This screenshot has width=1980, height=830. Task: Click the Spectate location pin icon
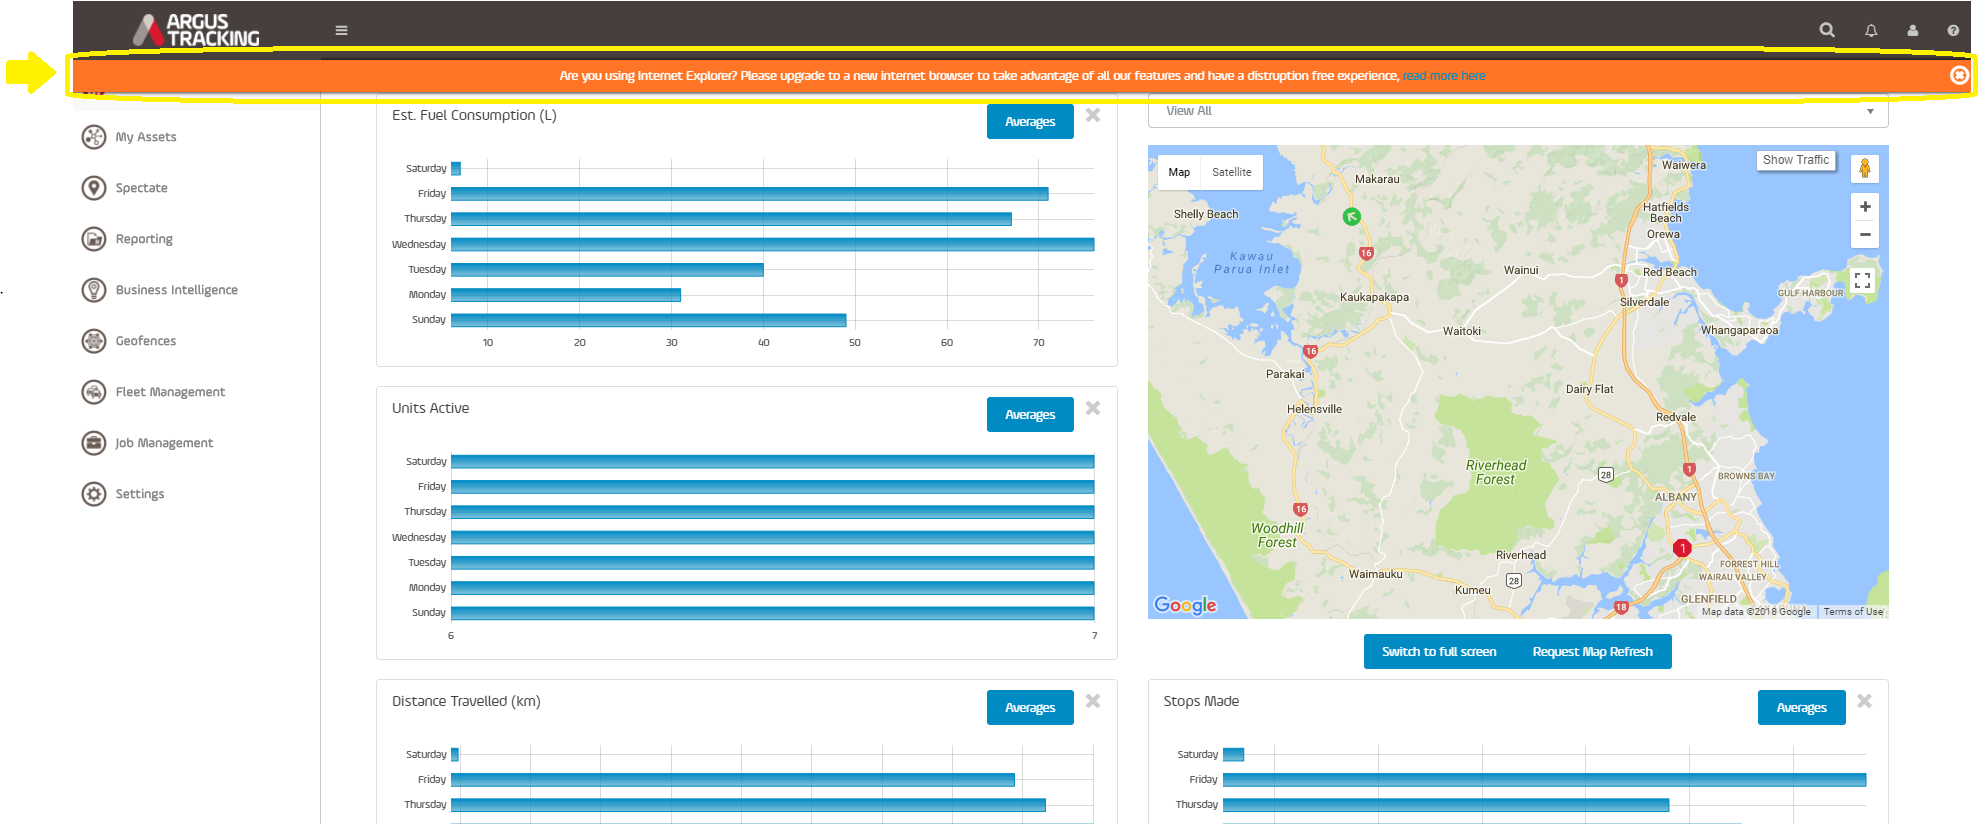click(94, 188)
